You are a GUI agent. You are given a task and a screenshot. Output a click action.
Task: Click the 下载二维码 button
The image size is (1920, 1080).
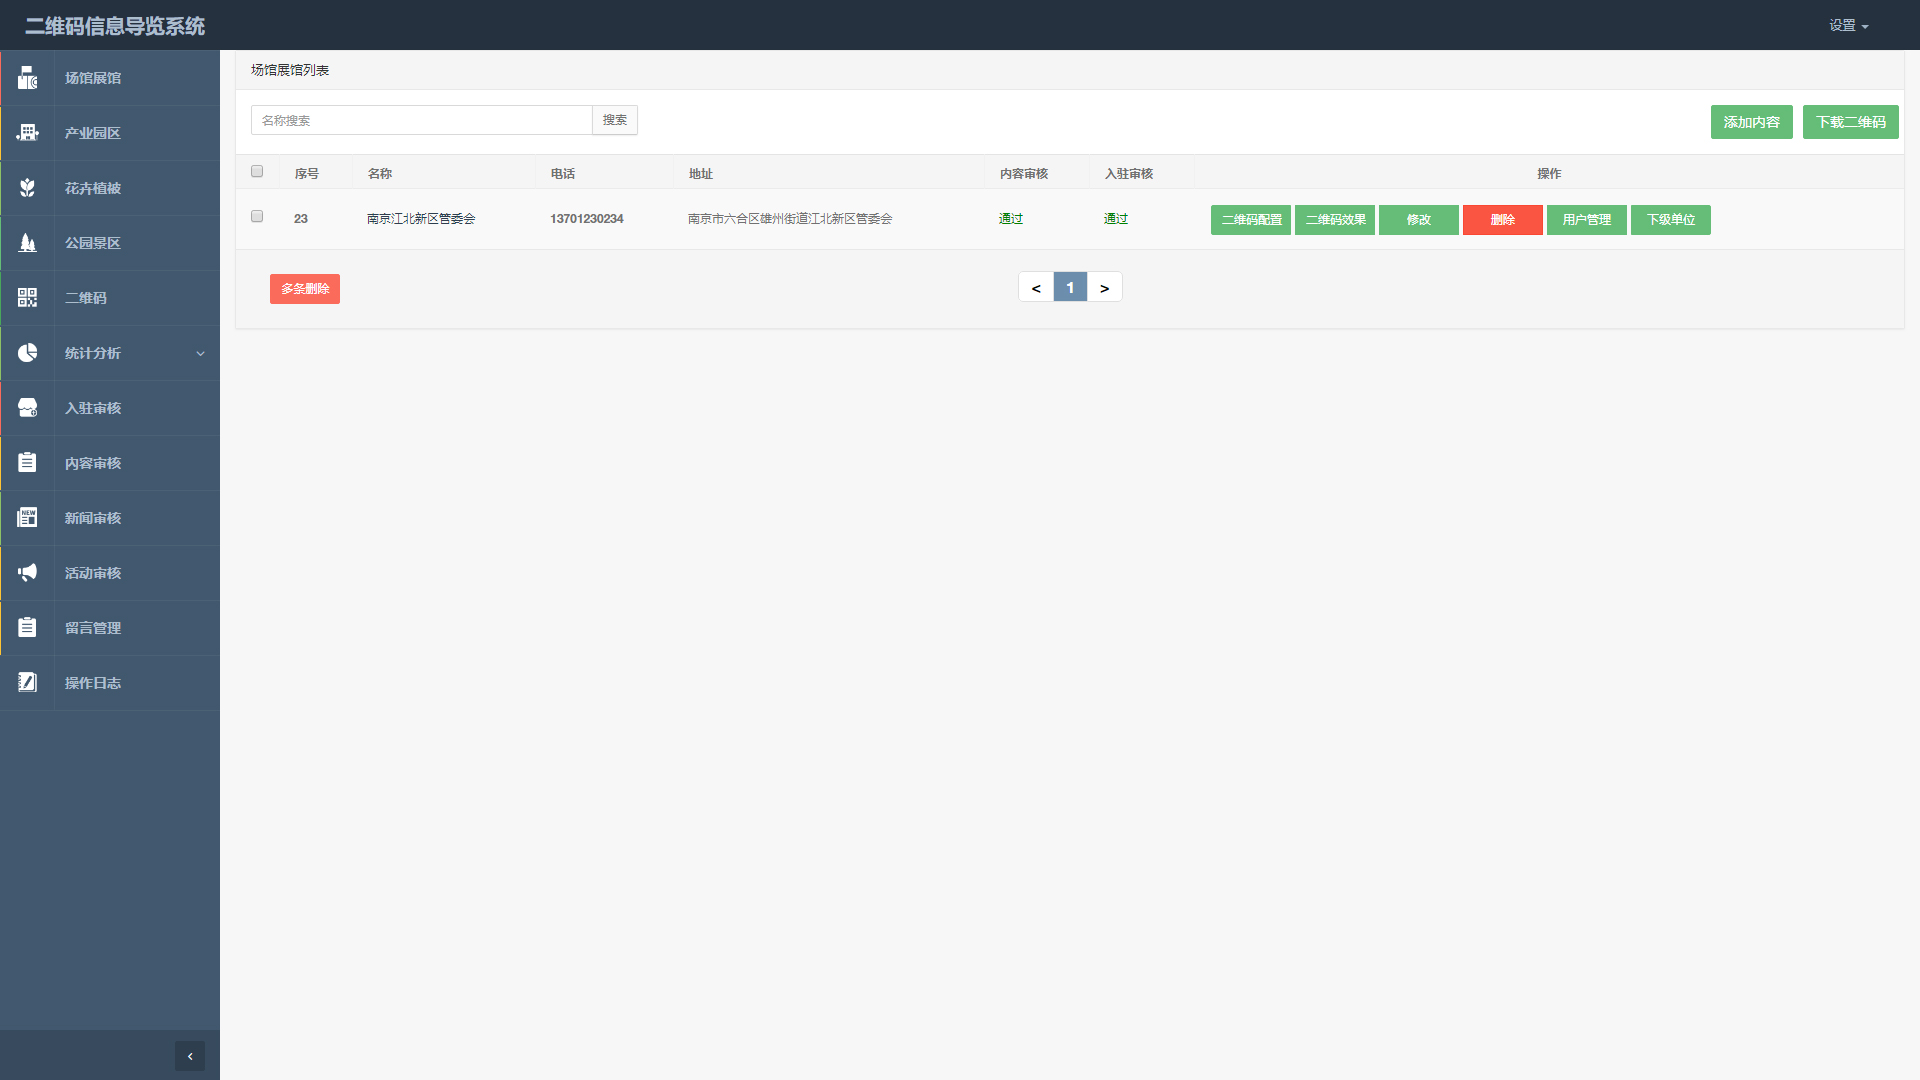[1850, 122]
